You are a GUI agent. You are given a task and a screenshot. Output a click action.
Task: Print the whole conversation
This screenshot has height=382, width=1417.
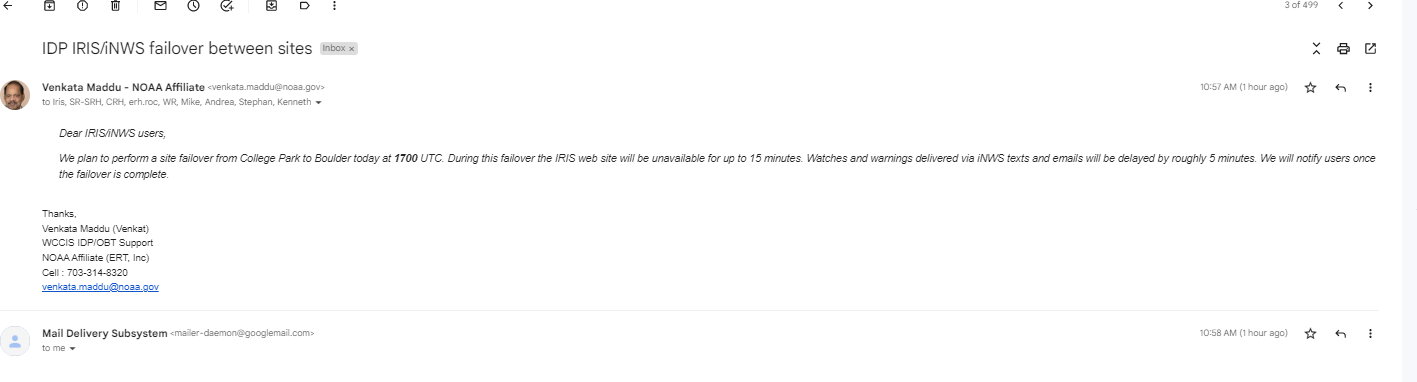click(x=1343, y=48)
